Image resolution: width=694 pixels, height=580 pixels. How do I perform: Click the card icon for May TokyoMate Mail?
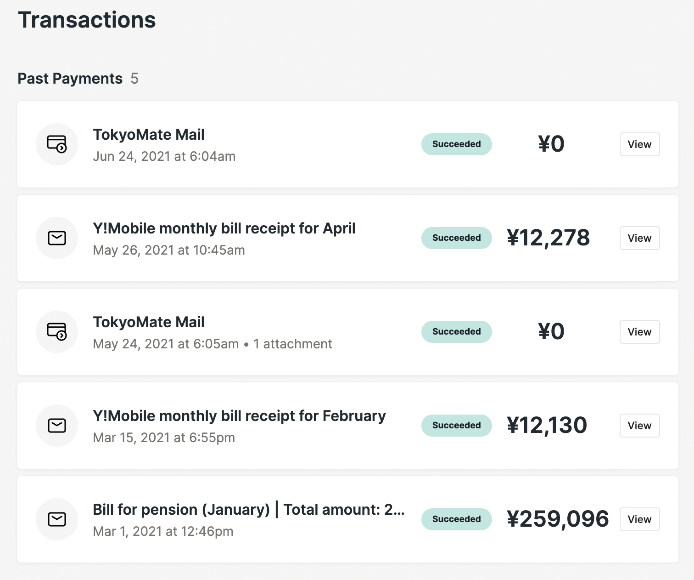point(57,331)
